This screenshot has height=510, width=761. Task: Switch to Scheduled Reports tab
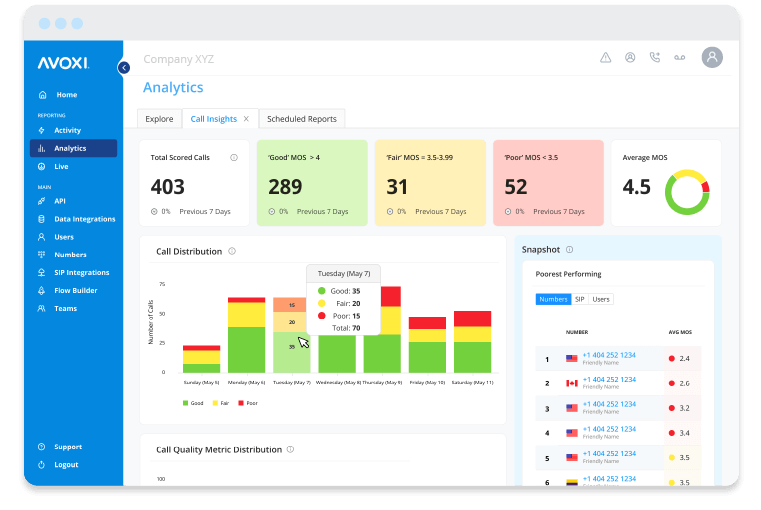302,119
